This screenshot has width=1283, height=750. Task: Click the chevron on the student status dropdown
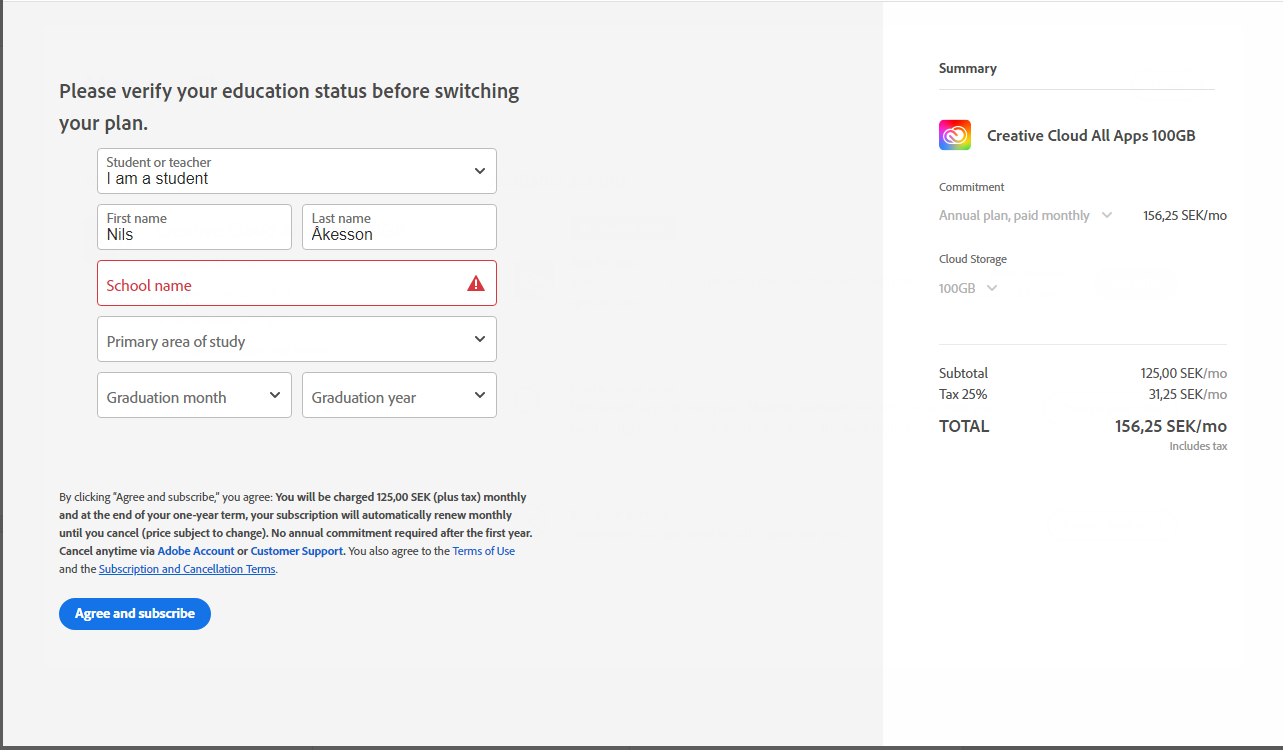pos(479,170)
